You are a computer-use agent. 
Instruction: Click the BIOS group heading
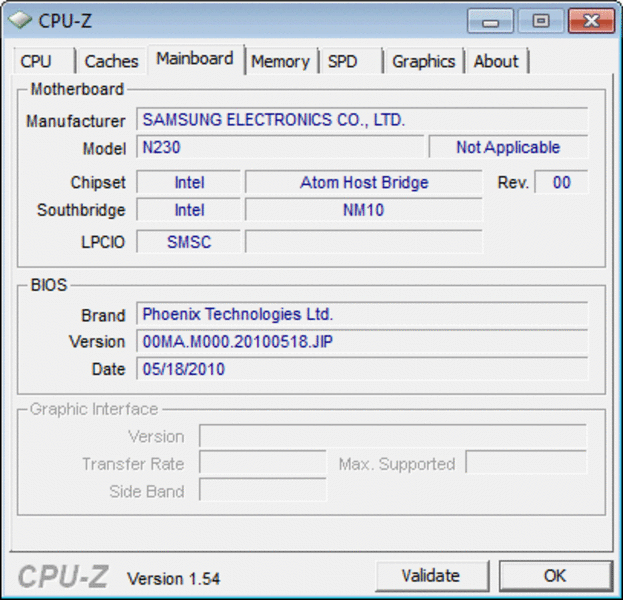tap(49, 285)
